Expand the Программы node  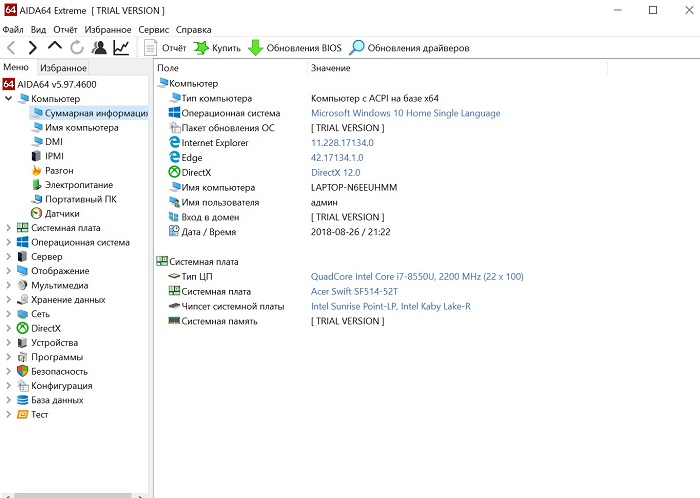[8, 357]
